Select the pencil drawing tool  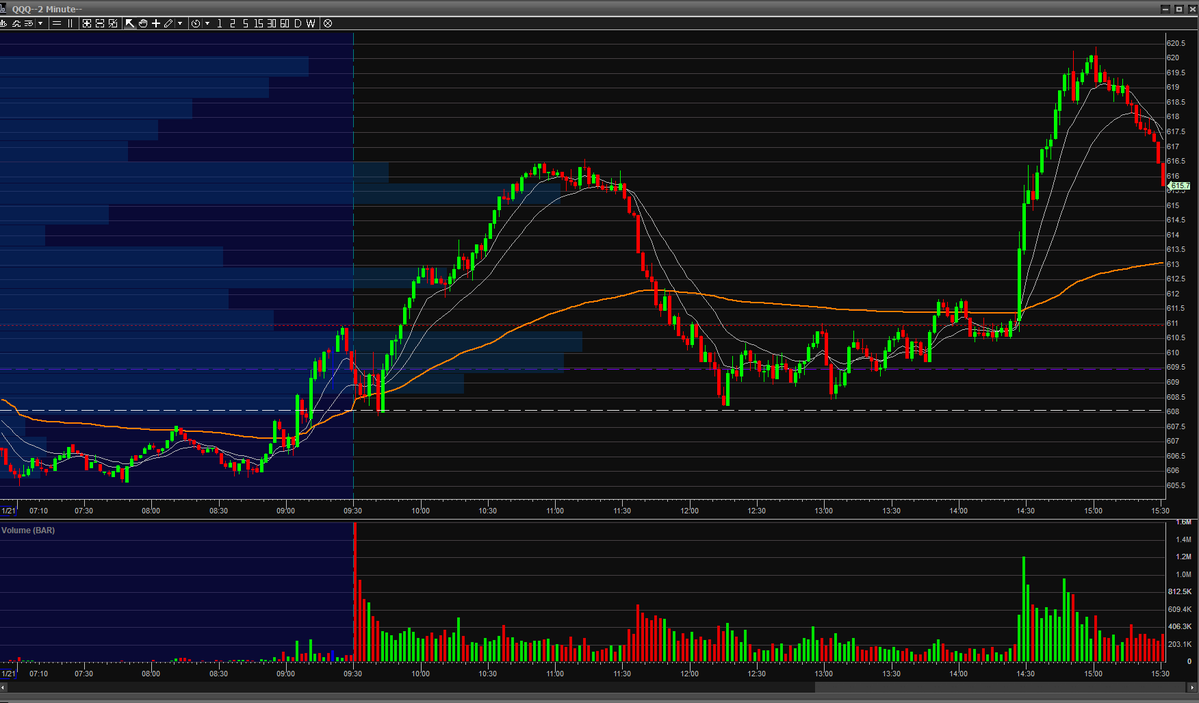[x=168, y=24]
